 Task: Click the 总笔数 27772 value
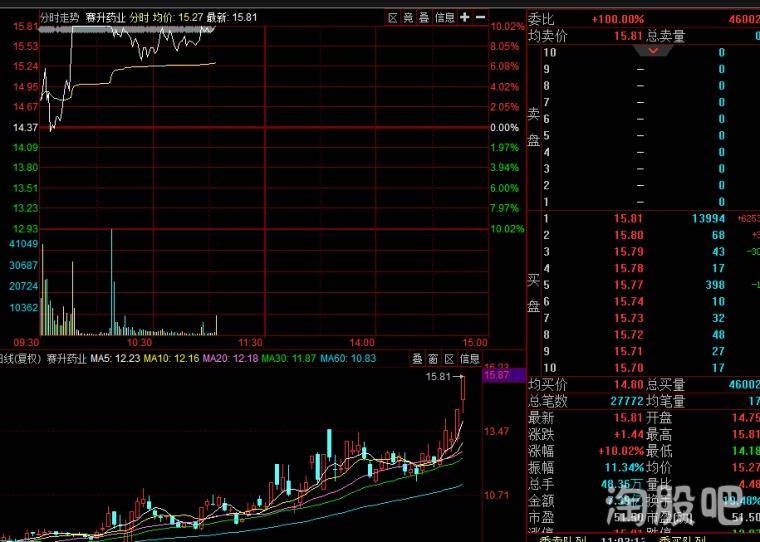point(627,401)
